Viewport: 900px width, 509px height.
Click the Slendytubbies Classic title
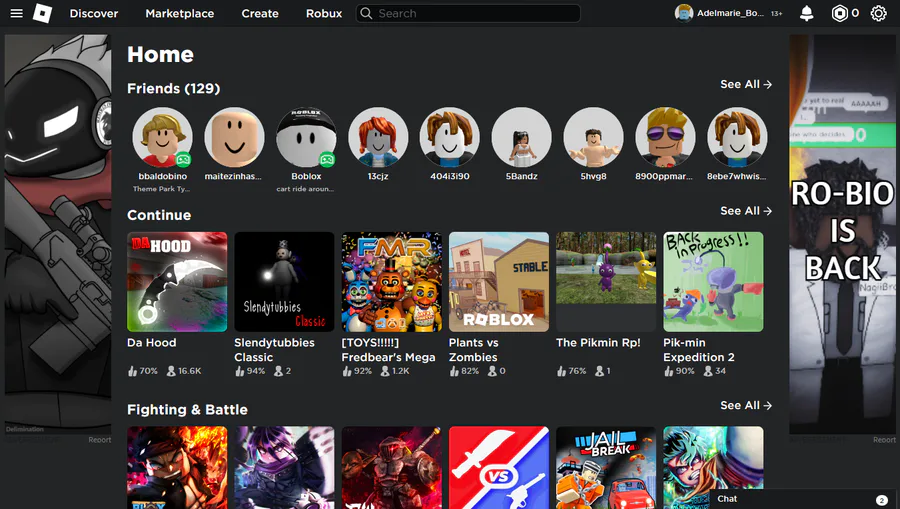tap(274, 350)
